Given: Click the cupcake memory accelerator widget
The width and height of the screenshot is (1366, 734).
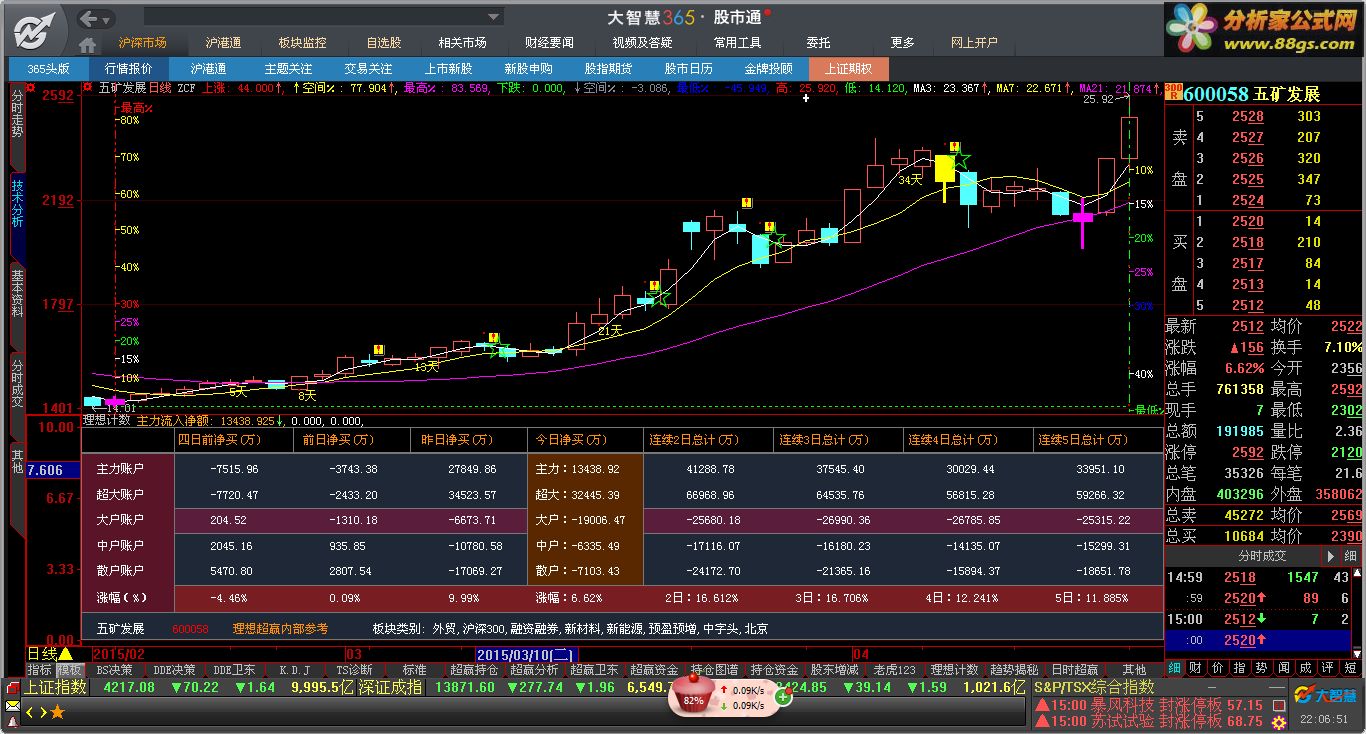Looking at the screenshot, I should point(693,692).
